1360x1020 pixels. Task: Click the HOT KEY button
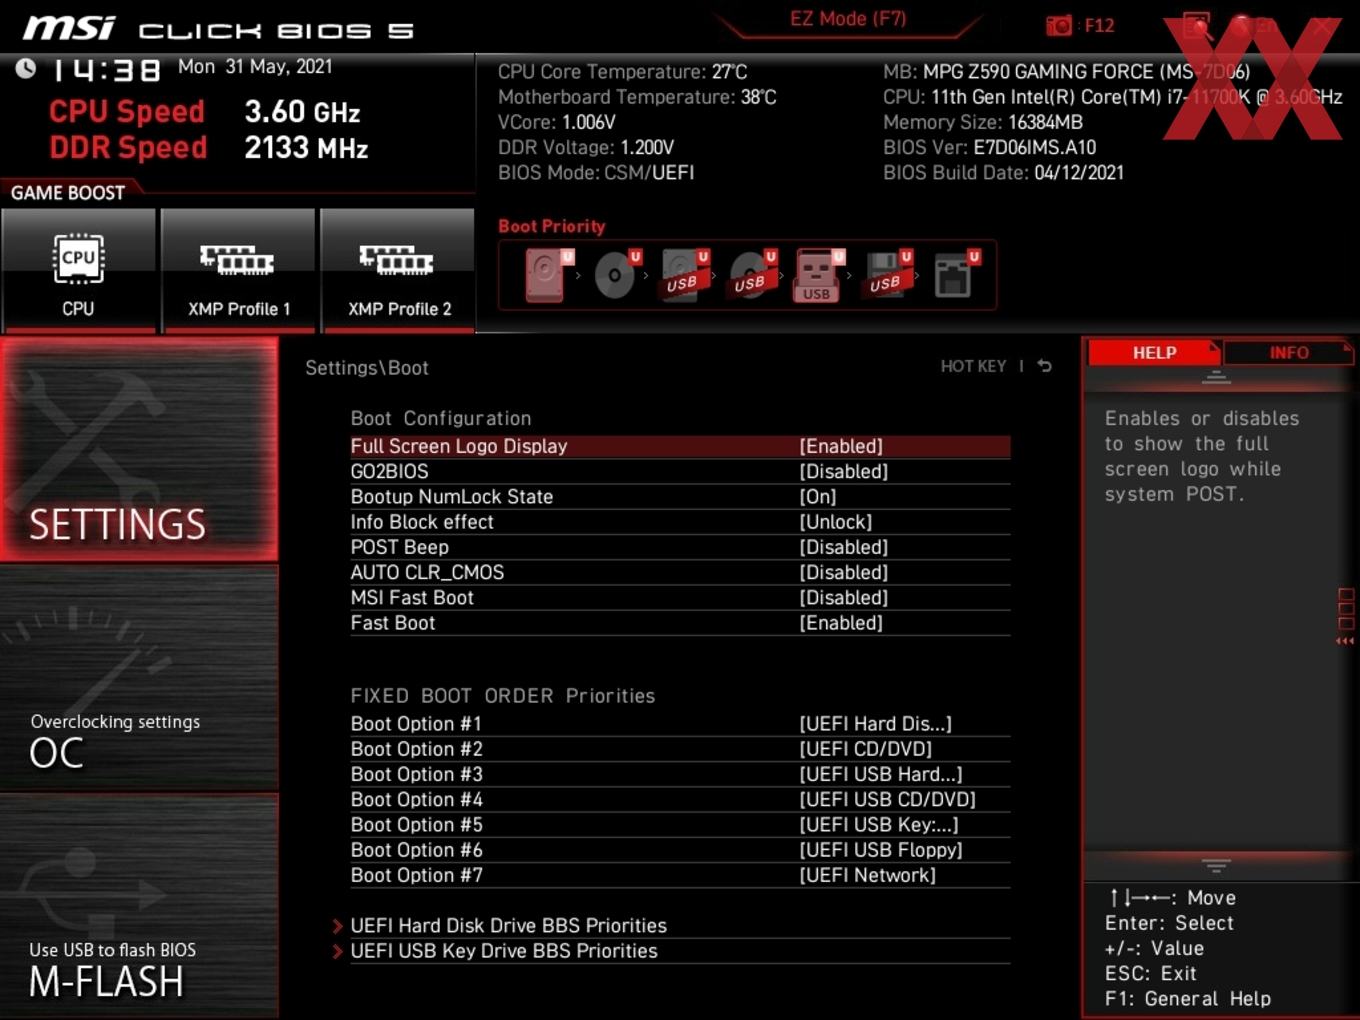point(973,366)
